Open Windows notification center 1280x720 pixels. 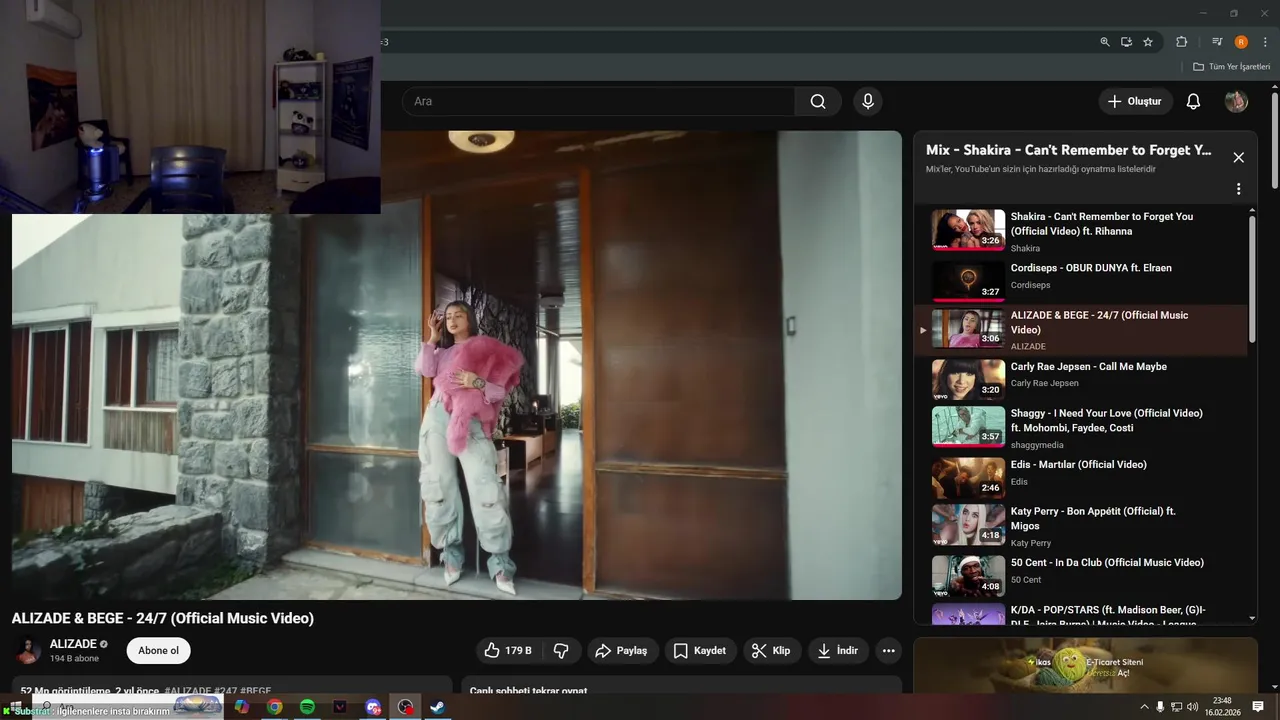tap(1258, 707)
